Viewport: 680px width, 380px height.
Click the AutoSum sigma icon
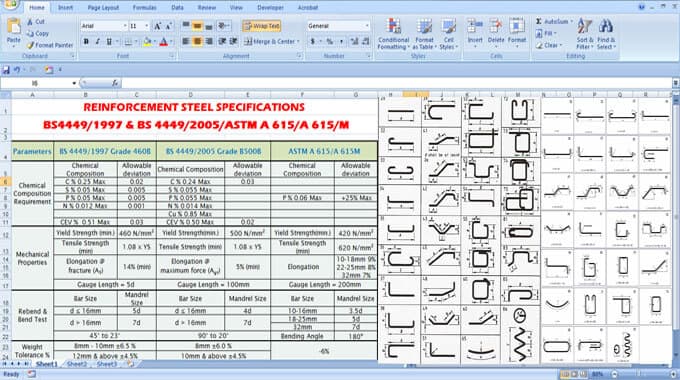coord(539,21)
